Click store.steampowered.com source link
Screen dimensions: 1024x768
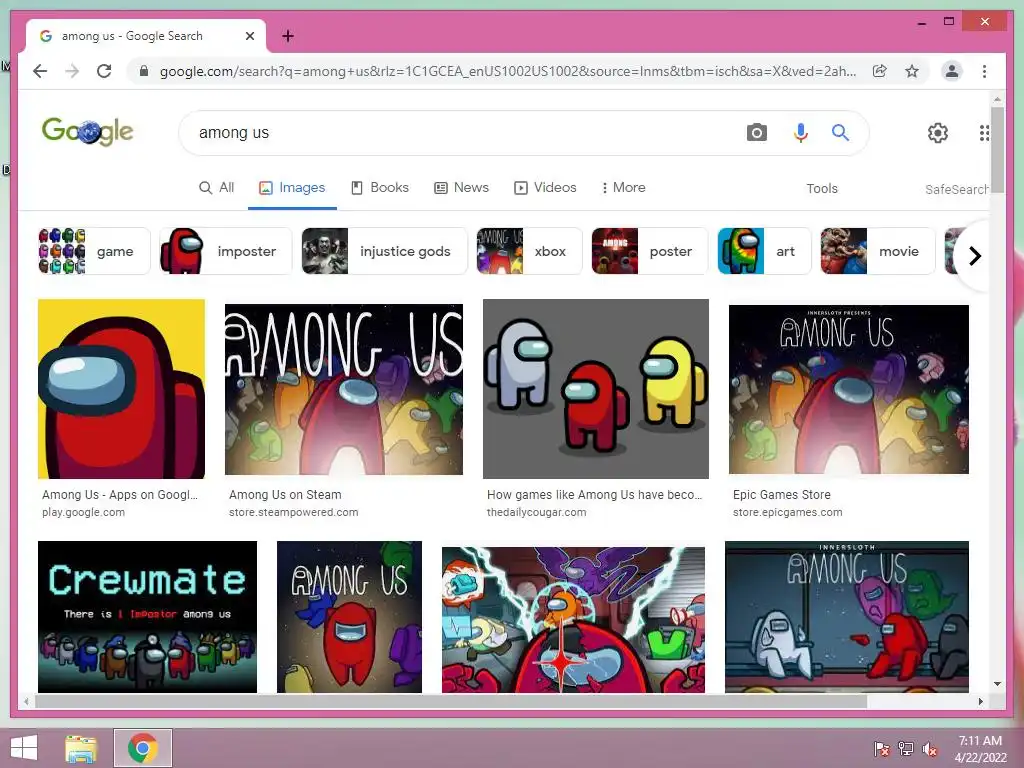point(293,513)
